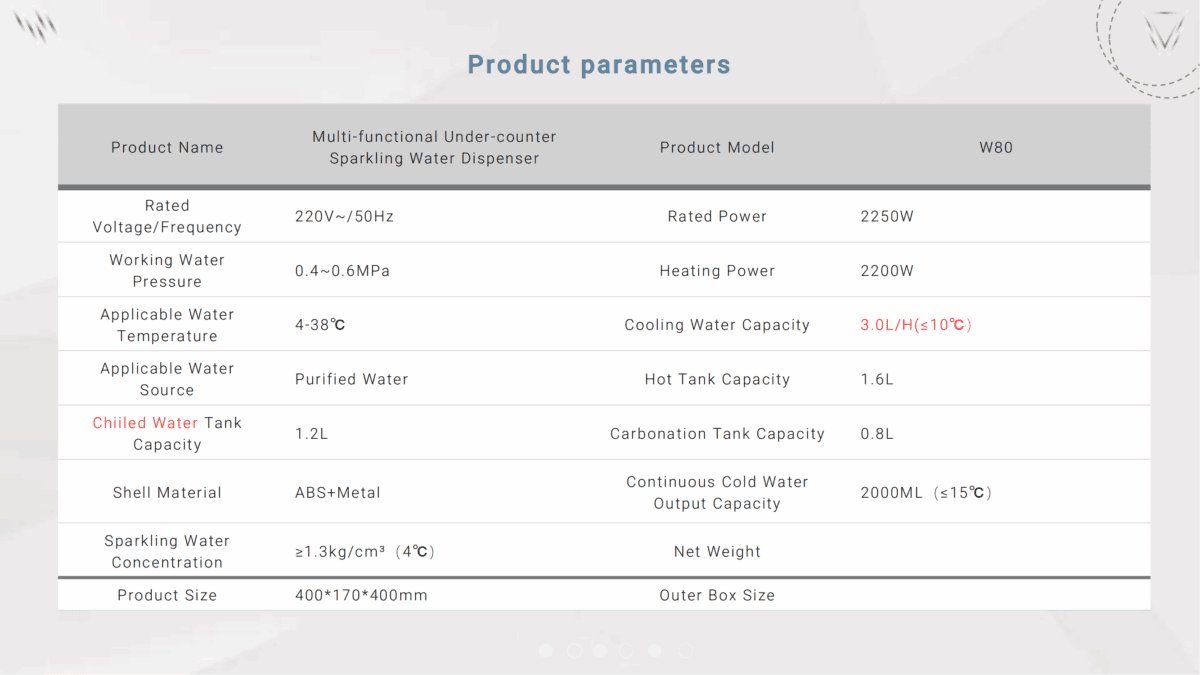1200x675 pixels.
Task: Click the 'Purified Water' cell
Action: tap(352, 379)
